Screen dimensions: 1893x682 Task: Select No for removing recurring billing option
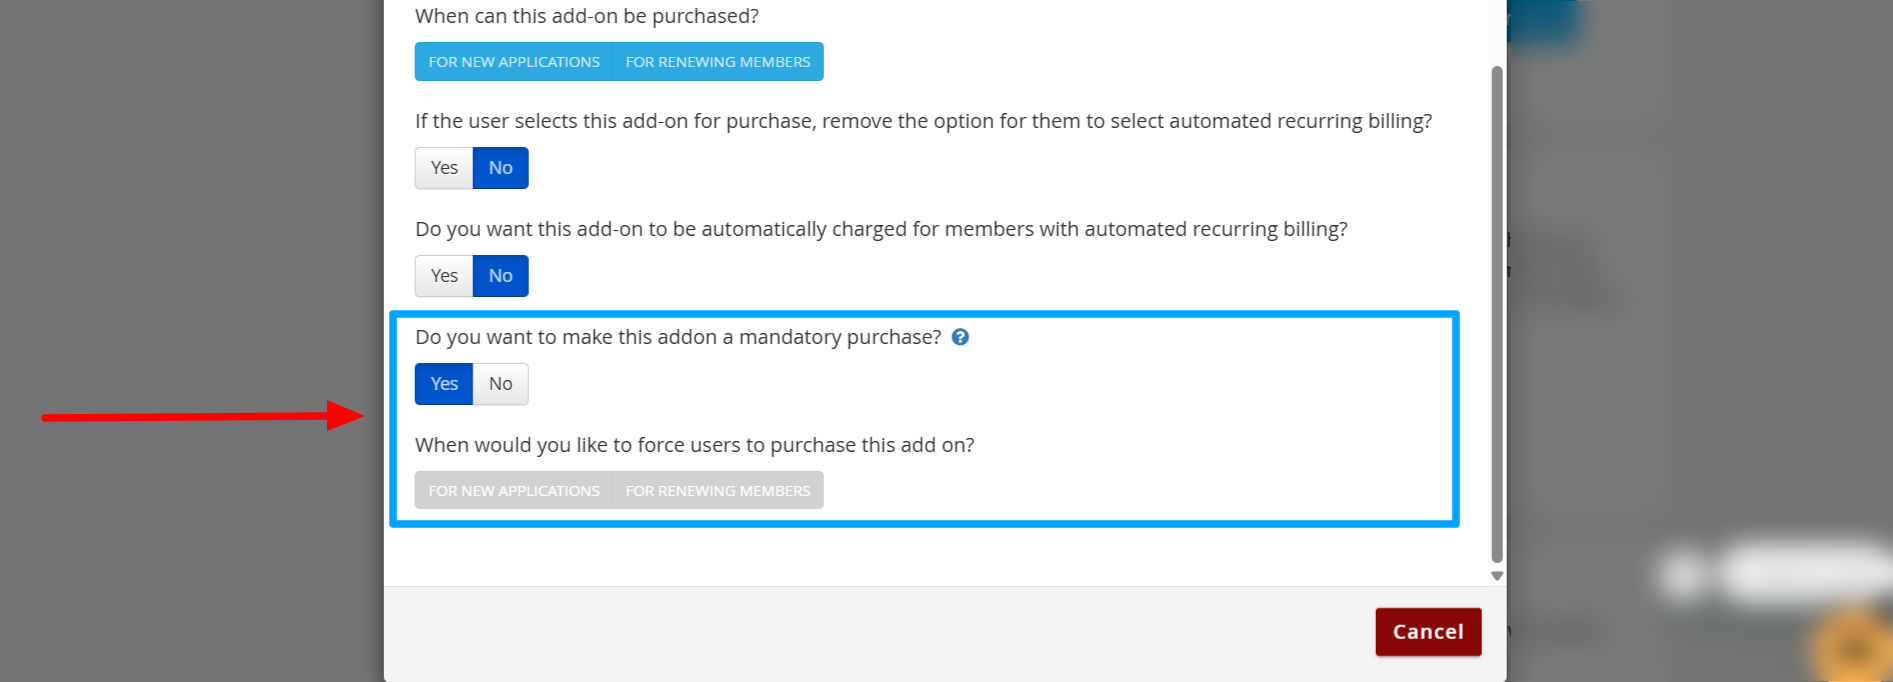500,168
